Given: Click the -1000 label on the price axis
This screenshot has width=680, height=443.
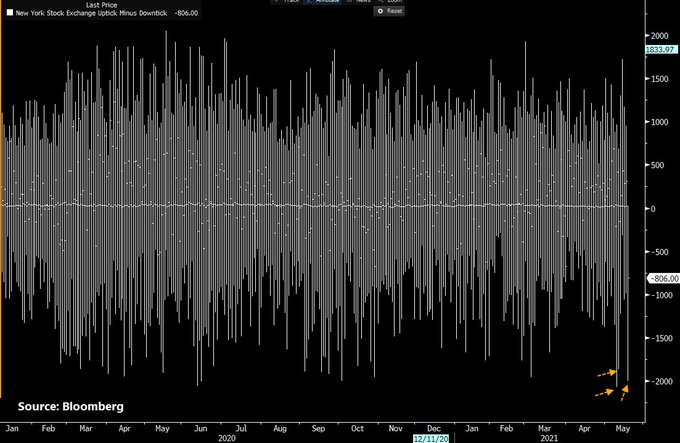Looking at the screenshot, I should (660, 295).
